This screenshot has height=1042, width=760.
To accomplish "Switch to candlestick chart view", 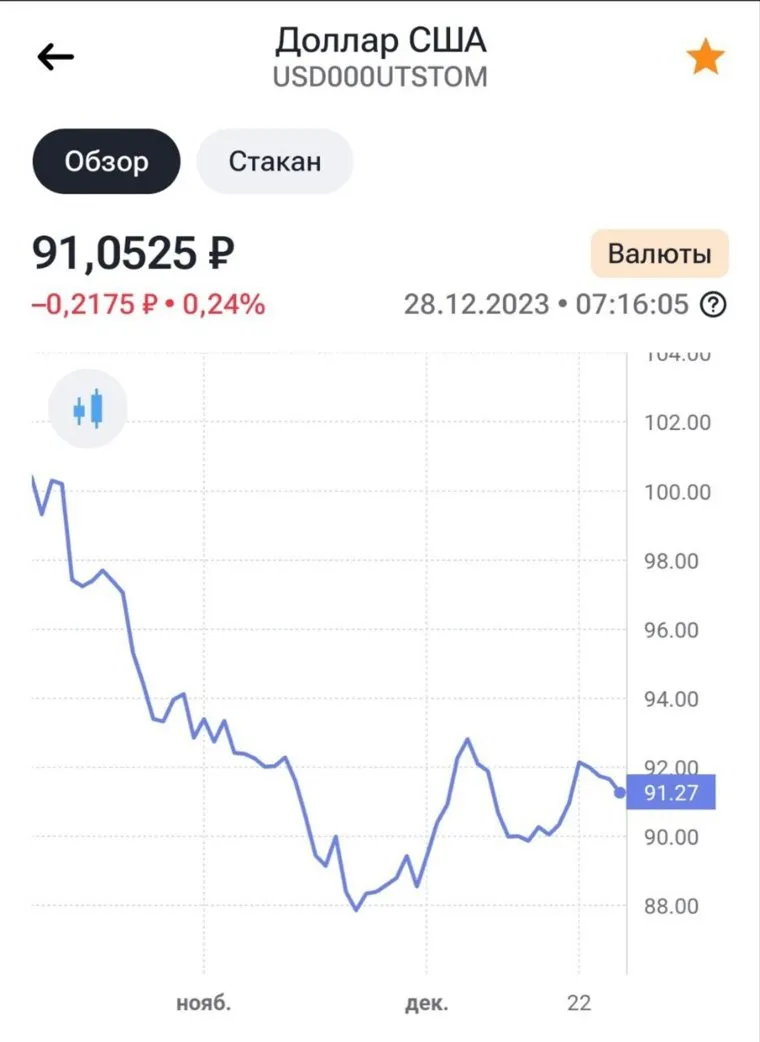I will pos(88,408).
